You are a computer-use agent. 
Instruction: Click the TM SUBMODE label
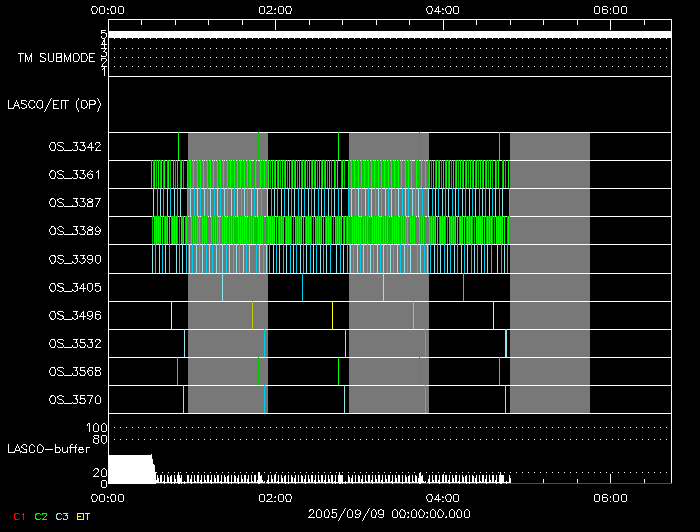56,58
